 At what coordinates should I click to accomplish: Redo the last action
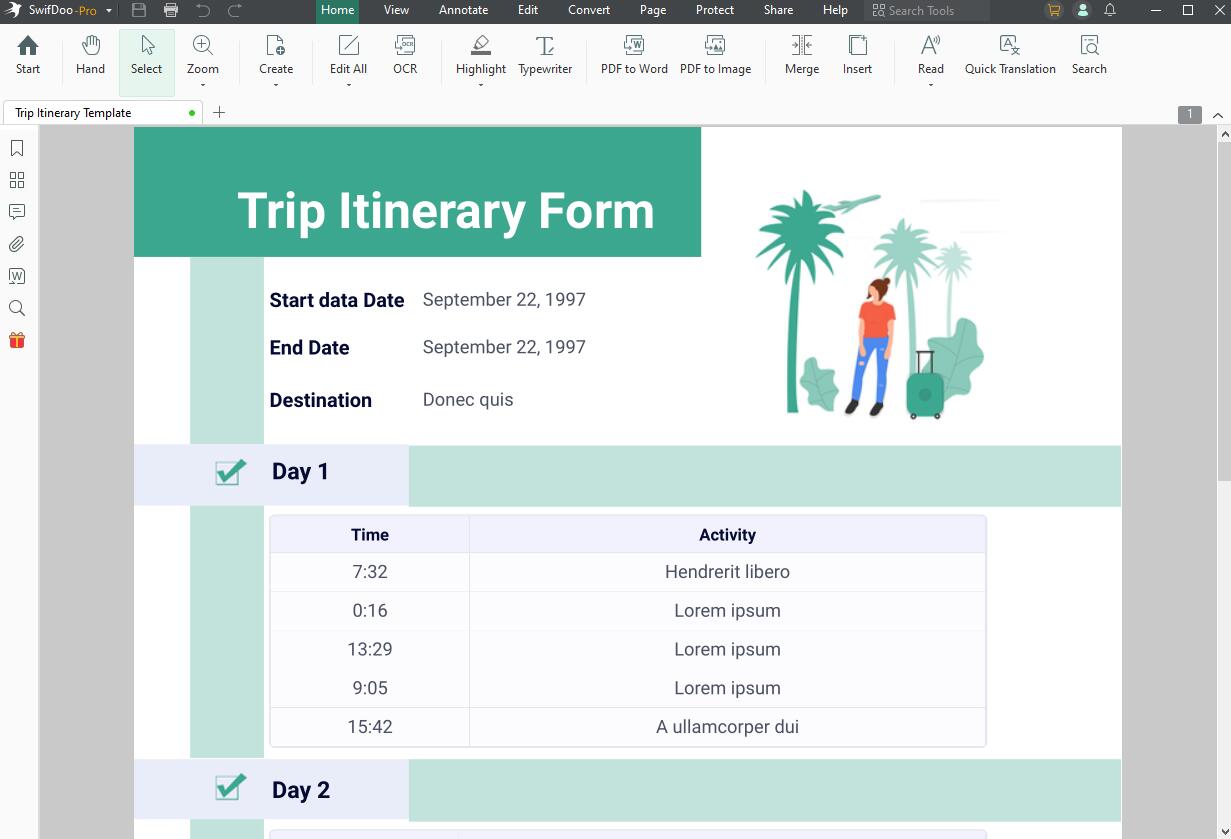[235, 10]
